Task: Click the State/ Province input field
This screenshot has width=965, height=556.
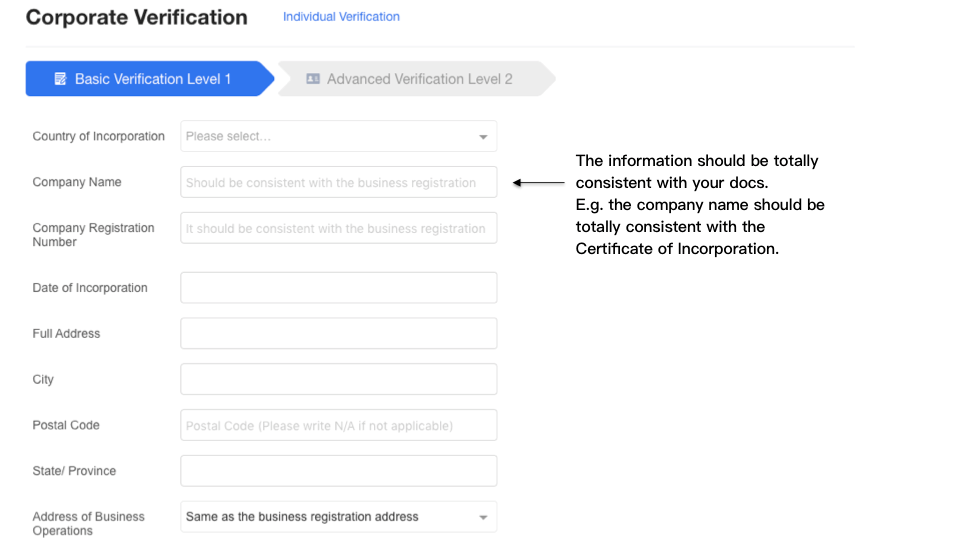Action: (x=338, y=470)
